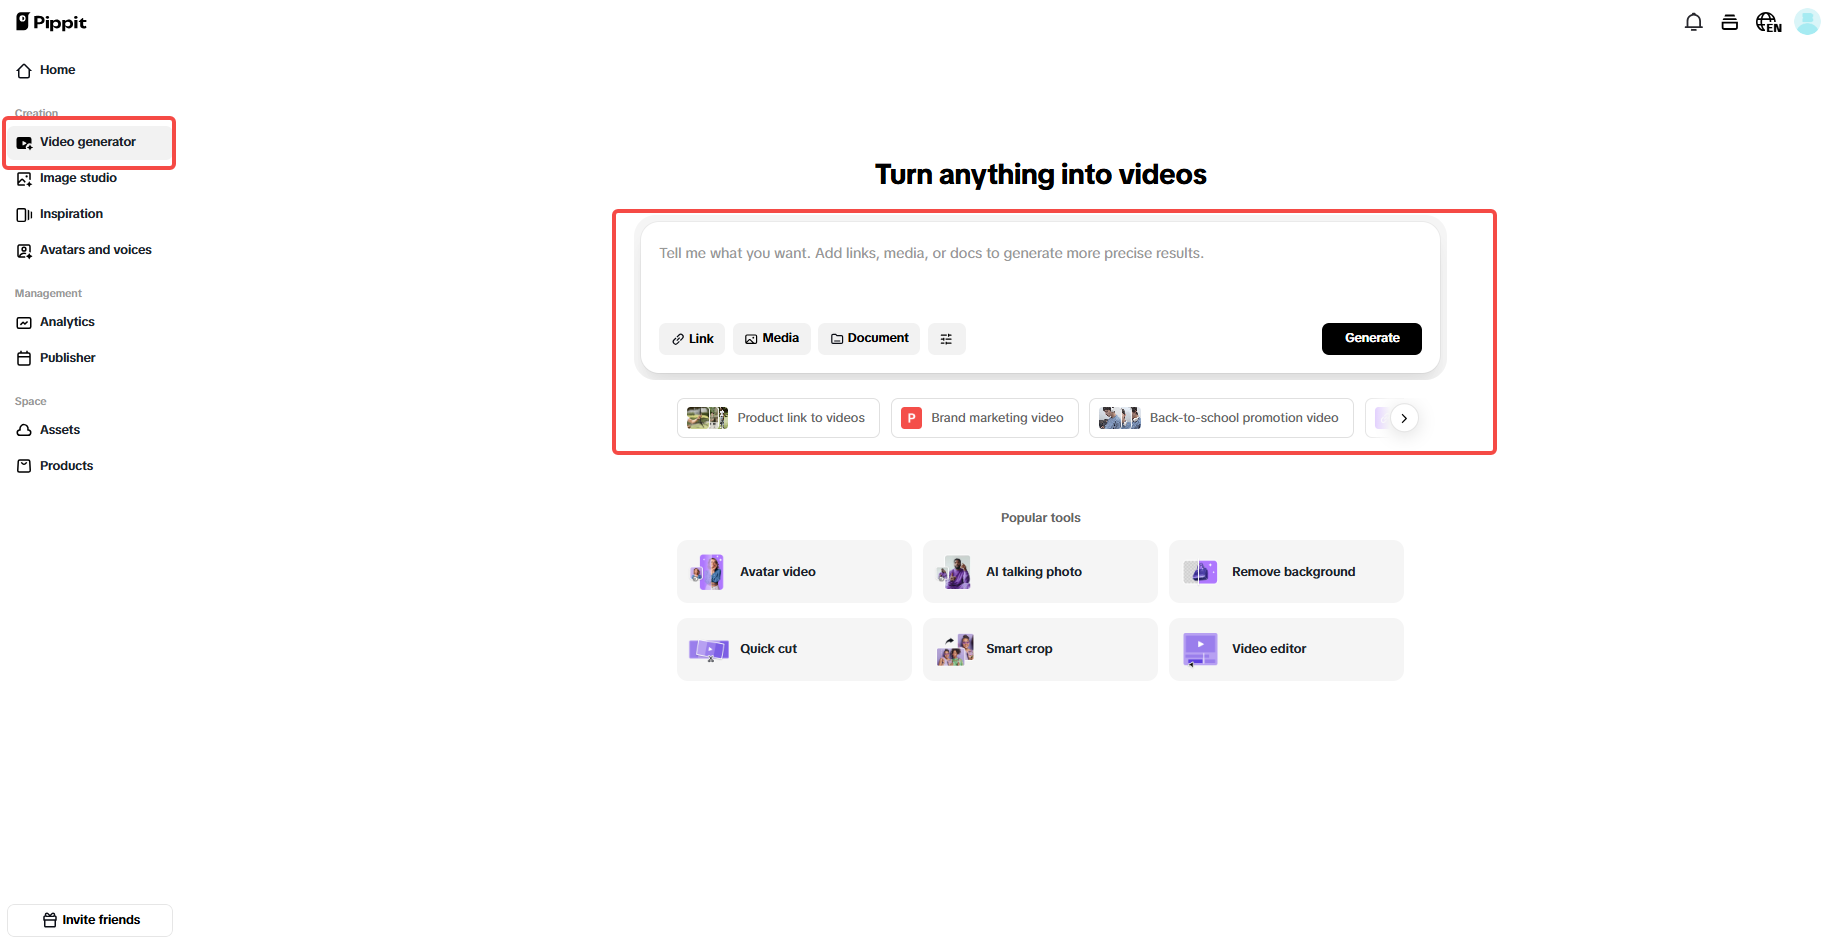Open Analytics in sidebar

[90, 322]
